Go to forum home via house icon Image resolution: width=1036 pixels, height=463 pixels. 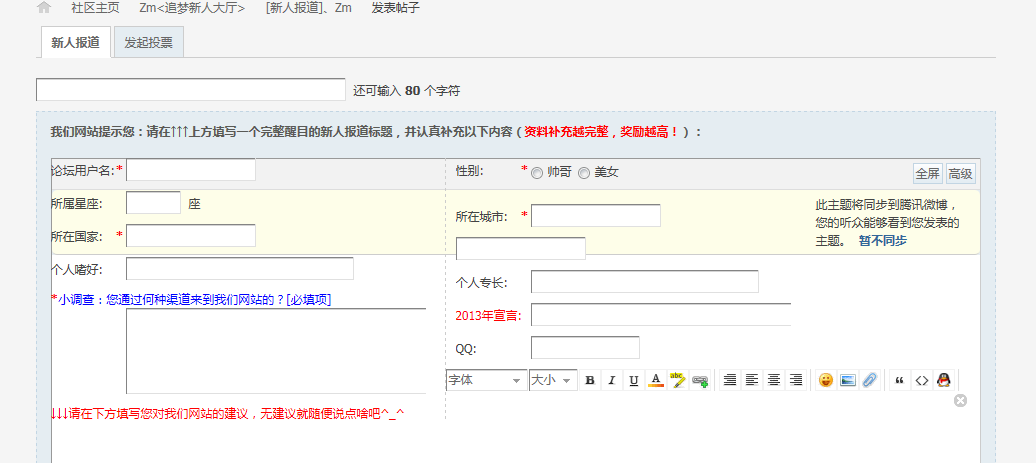44,8
